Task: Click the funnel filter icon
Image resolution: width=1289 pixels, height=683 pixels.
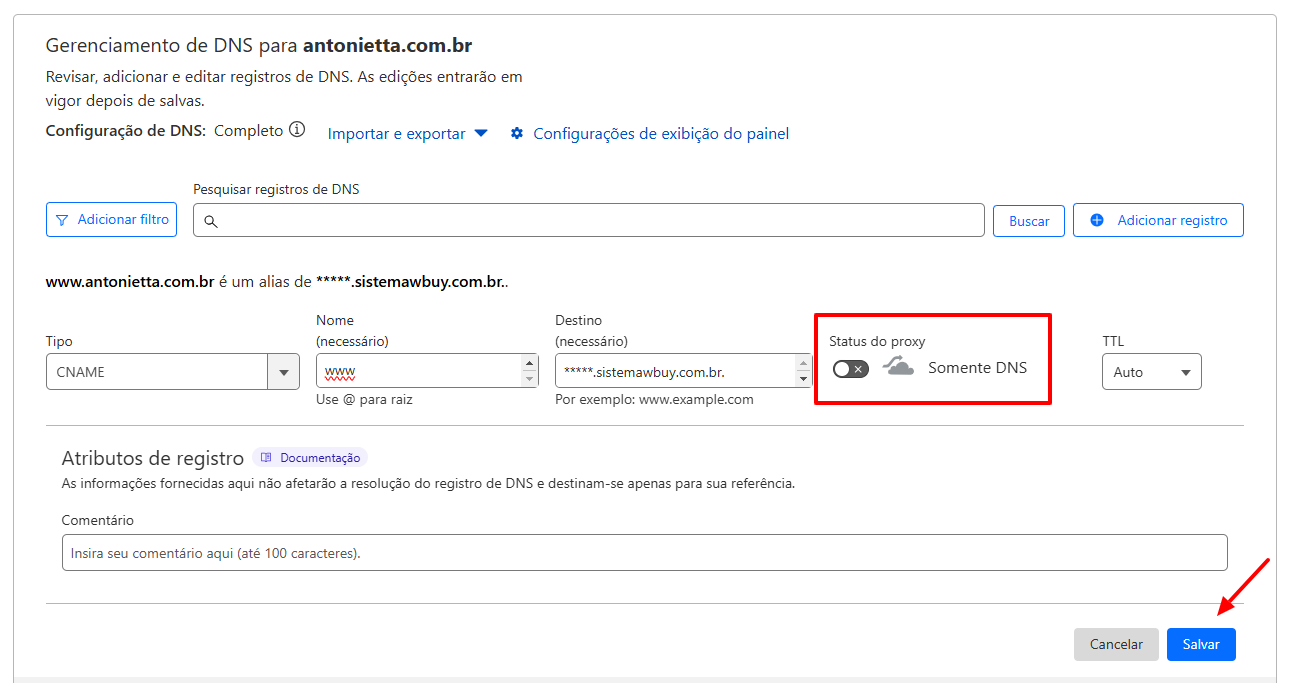Action: tap(62, 220)
